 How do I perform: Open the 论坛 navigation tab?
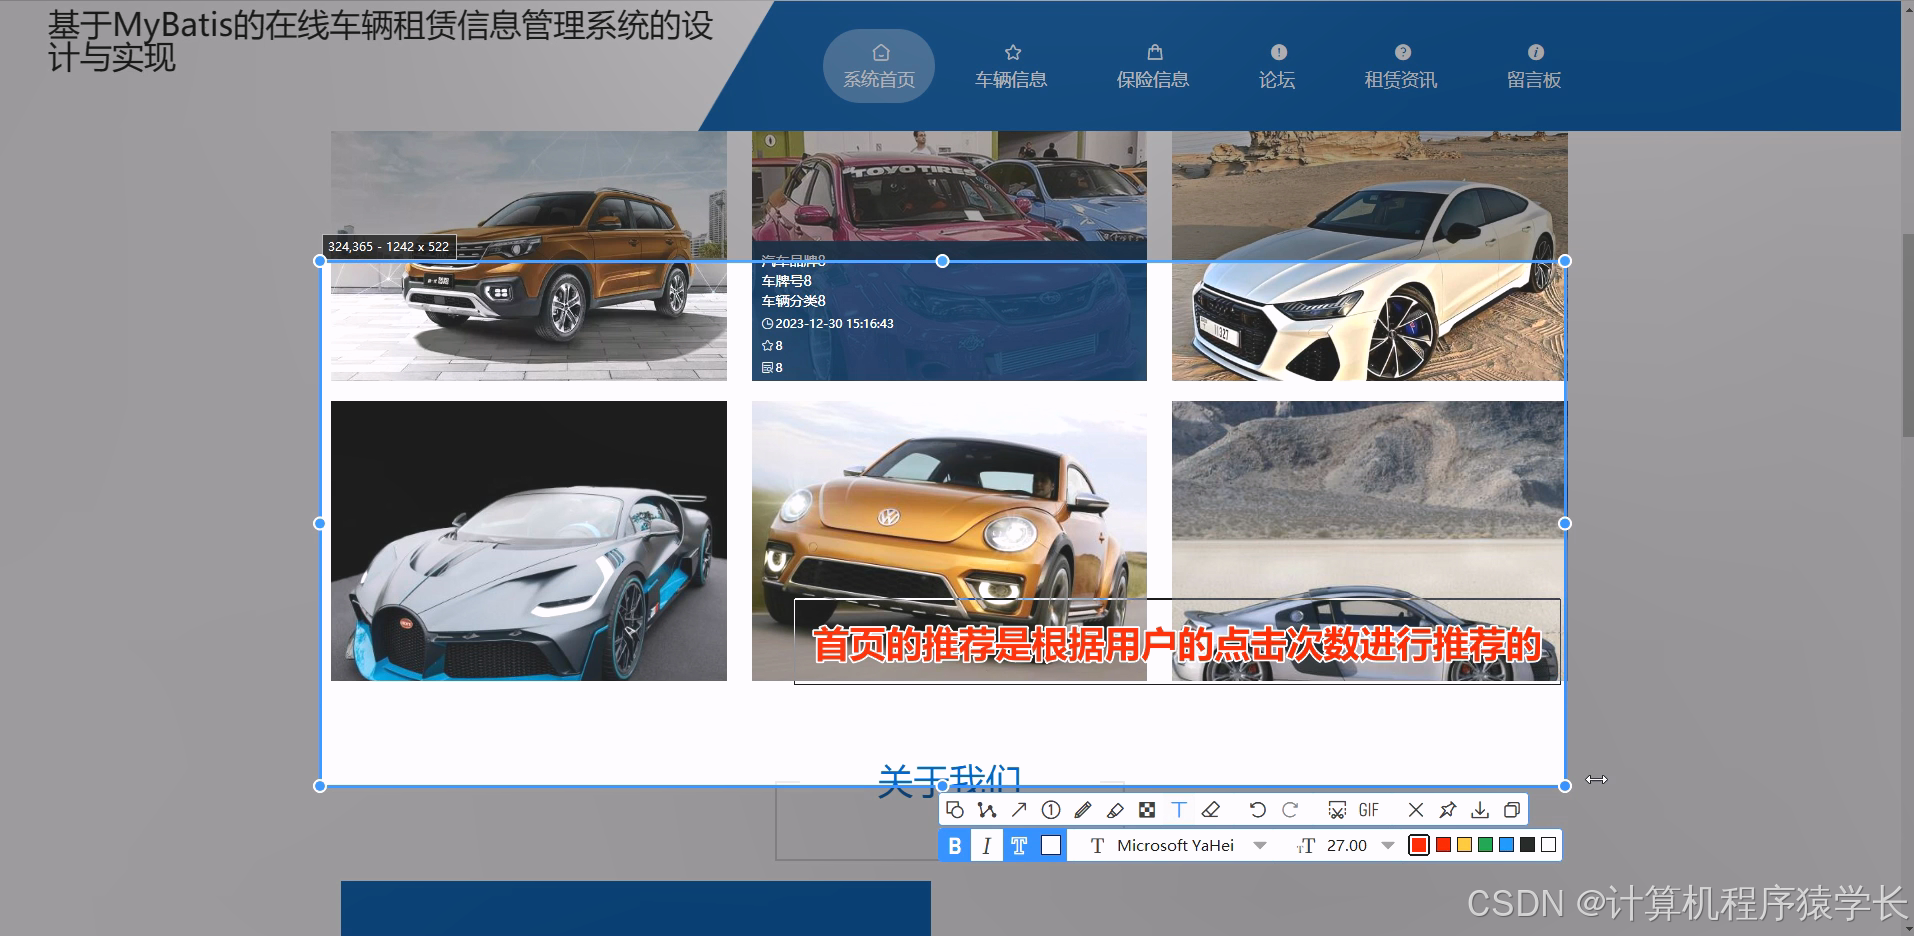pyautogui.click(x=1277, y=66)
